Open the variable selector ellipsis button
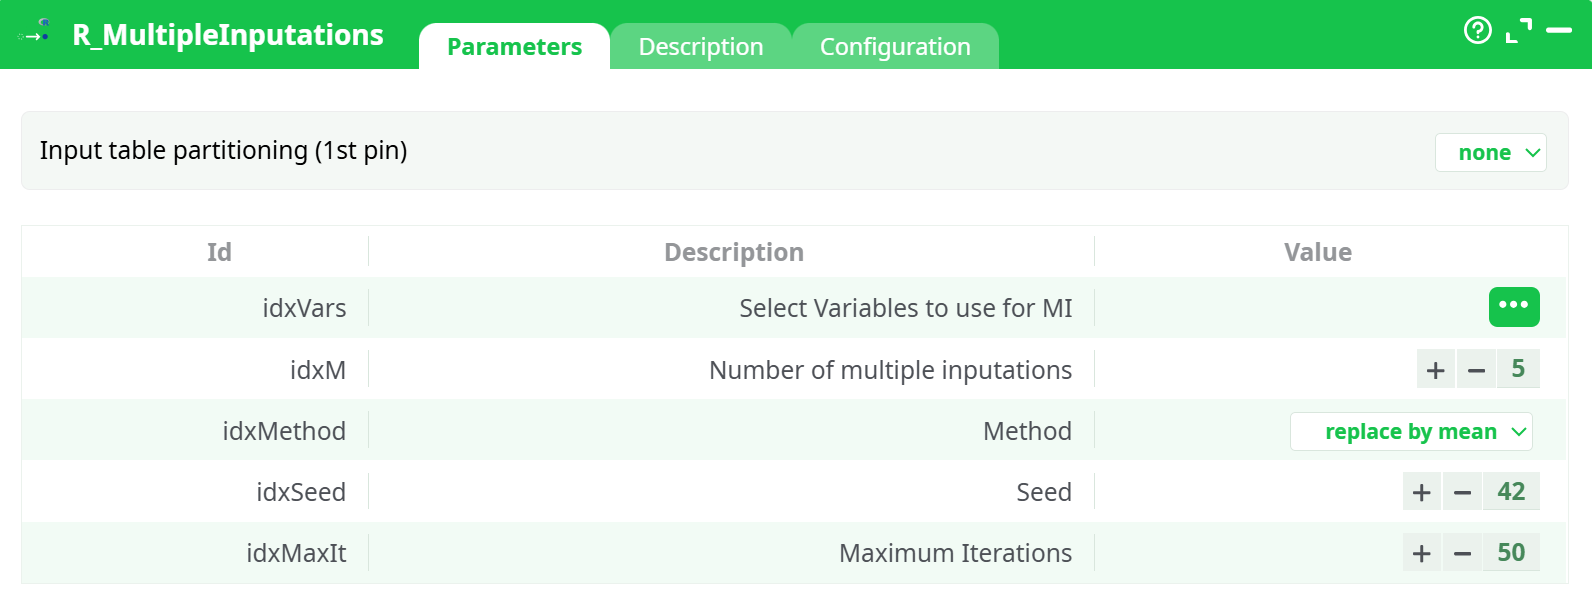This screenshot has width=1592, height=613. [x=1513, y=306]
